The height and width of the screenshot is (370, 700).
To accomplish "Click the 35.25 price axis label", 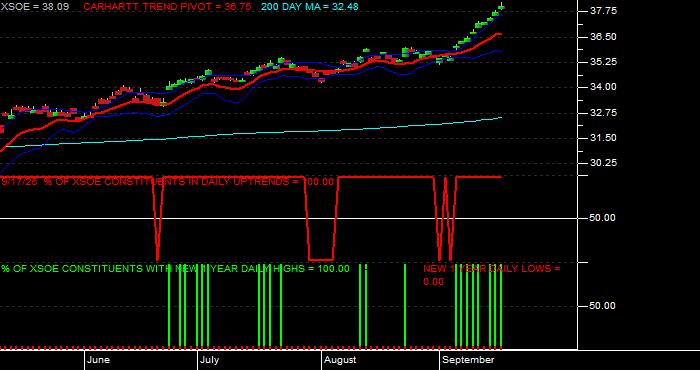I will pyautogui.click(x=603, y=62).
